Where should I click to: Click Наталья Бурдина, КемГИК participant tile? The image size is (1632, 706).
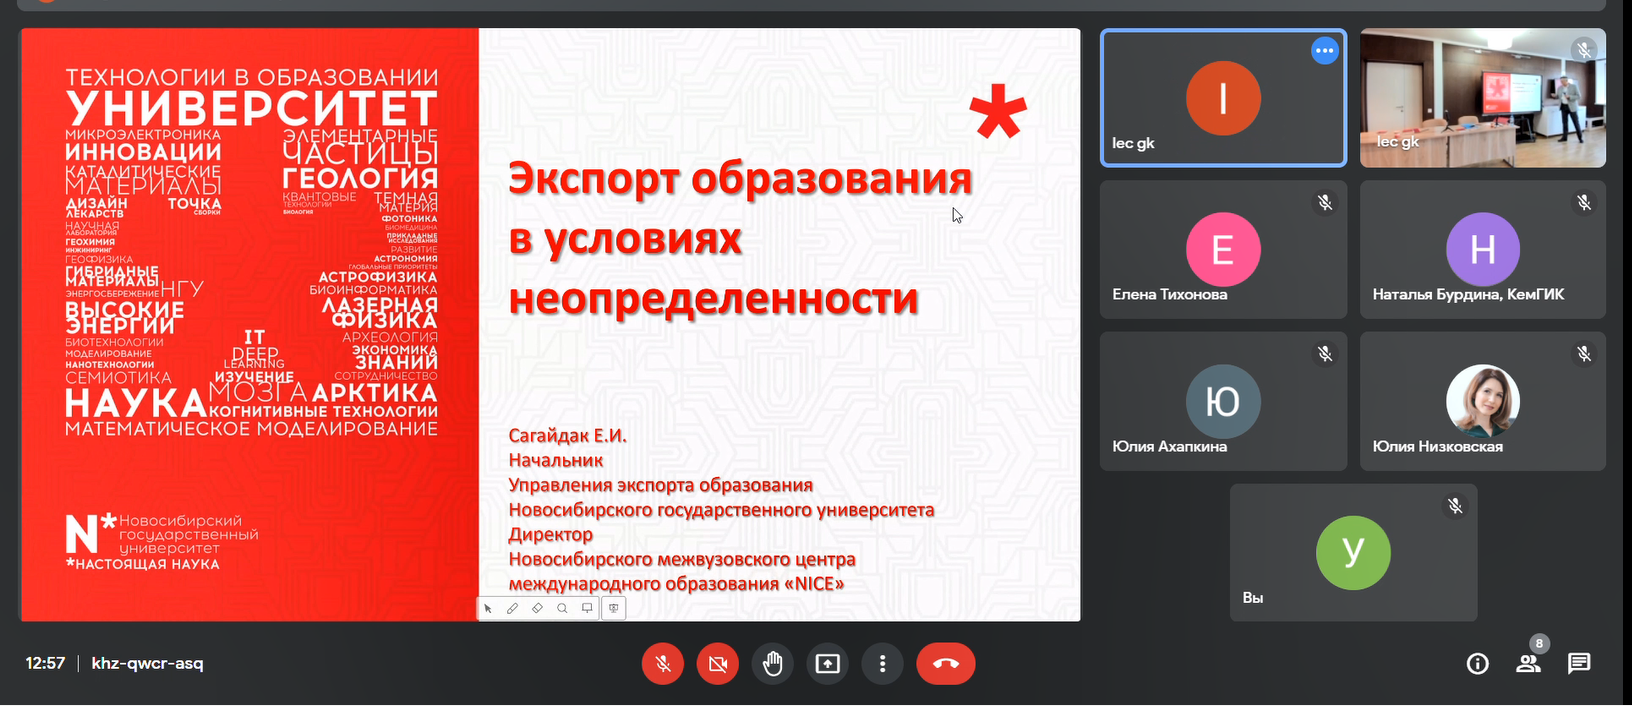(1482, 250)
